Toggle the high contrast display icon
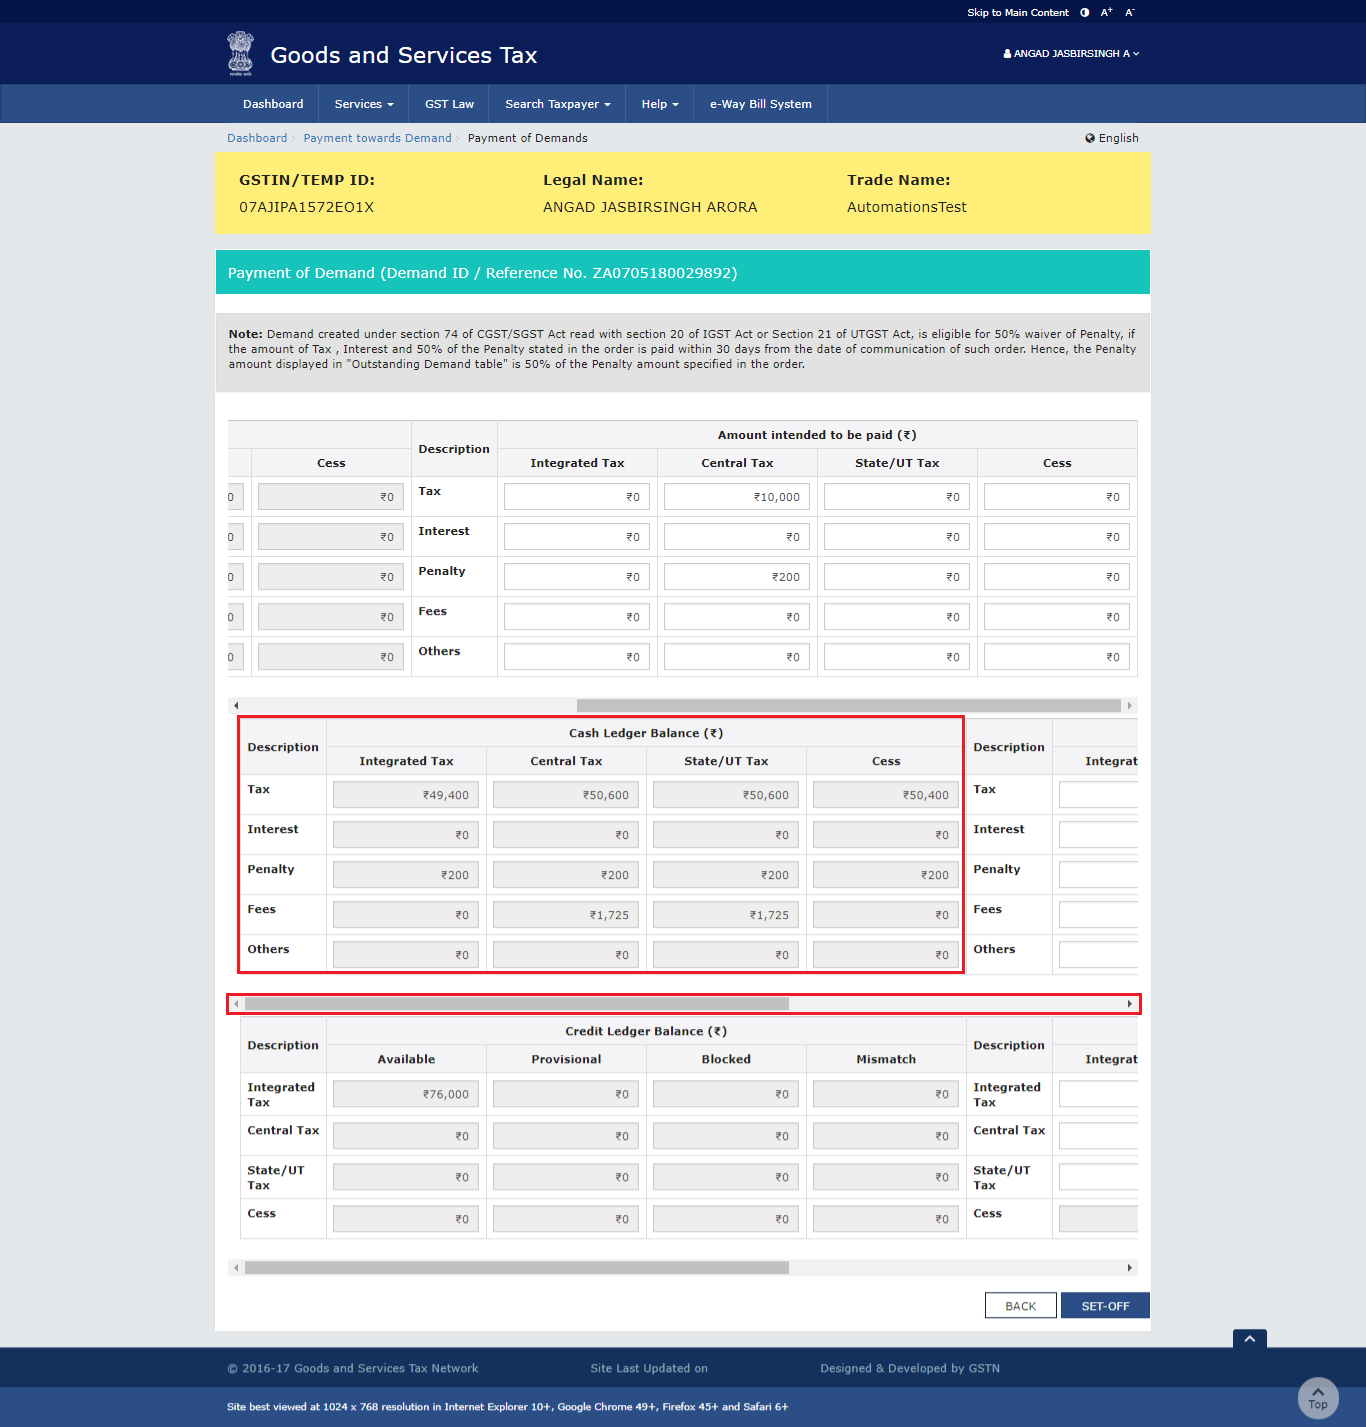1366x1427 pixels. point(1084,12)
